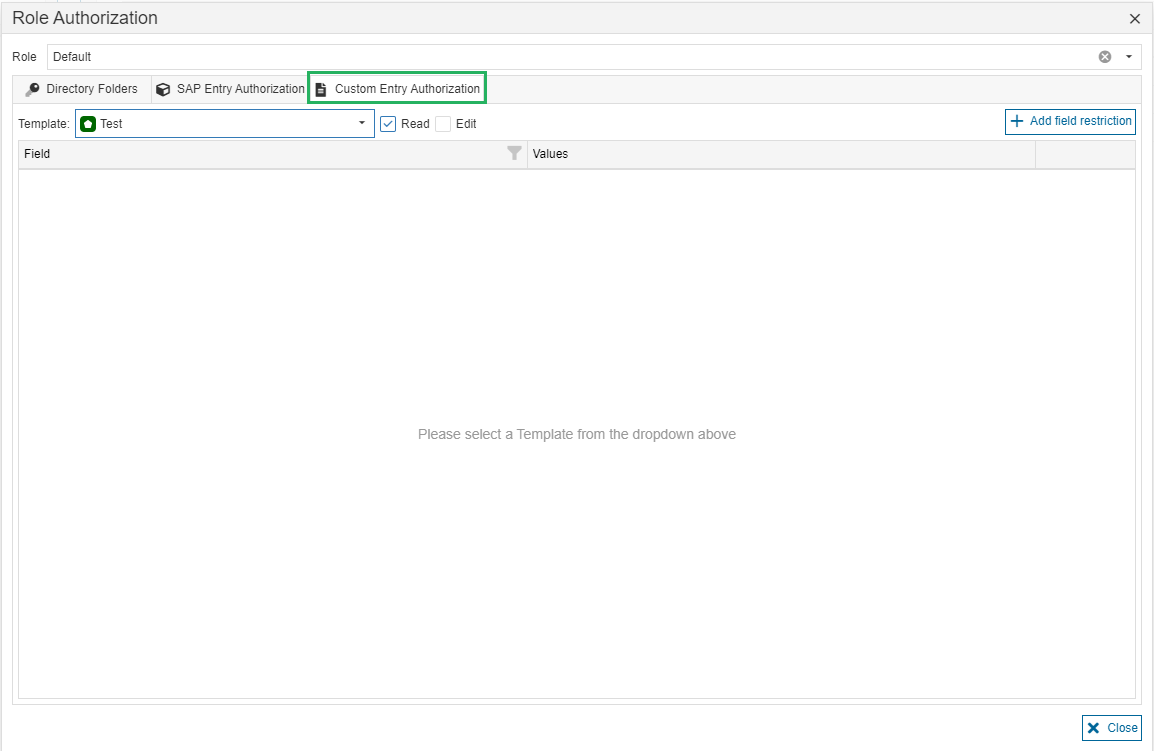Click the clear icon in Role field
The image size is (1154, 751).
point(1105,57)
